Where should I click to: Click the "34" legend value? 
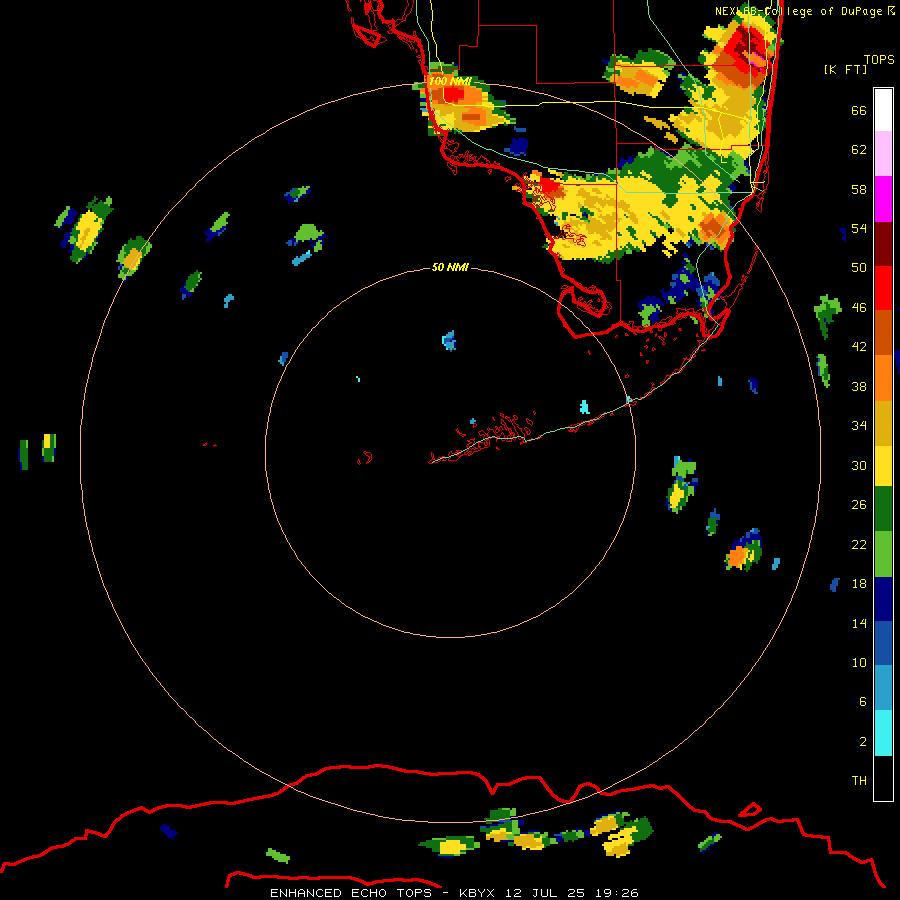(859, 426)
